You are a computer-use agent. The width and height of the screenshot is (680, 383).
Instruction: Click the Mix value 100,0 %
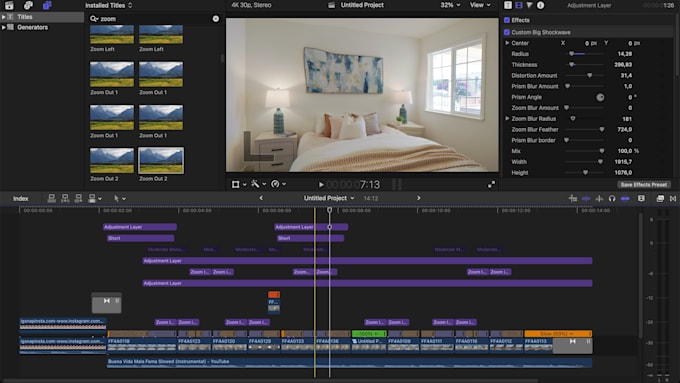point(628,151)
